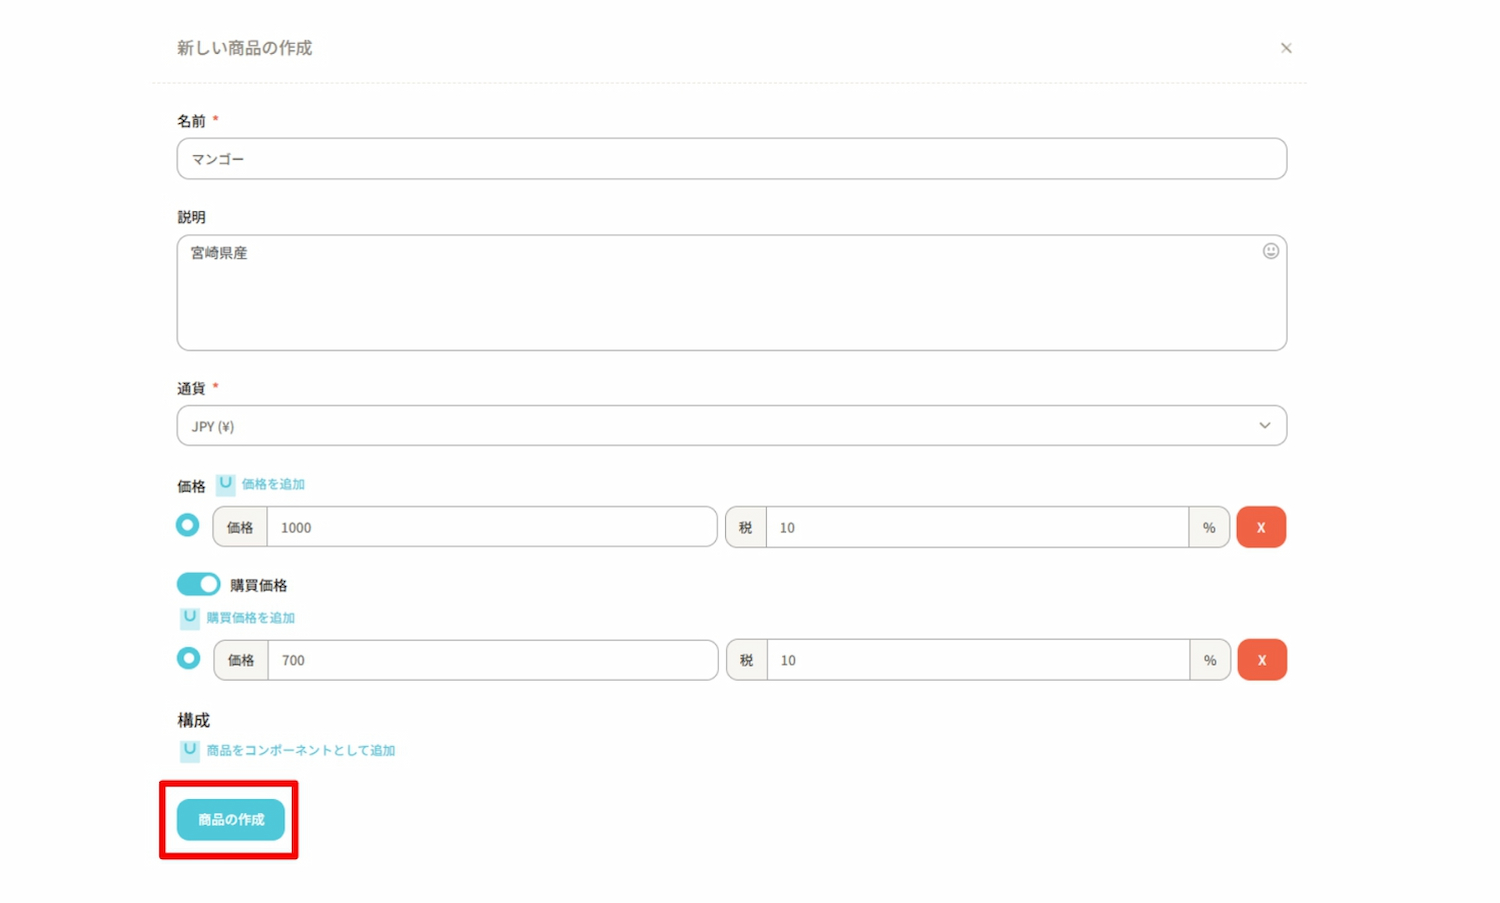Toggle the 購買価格 switch off

tap(198, 584)
